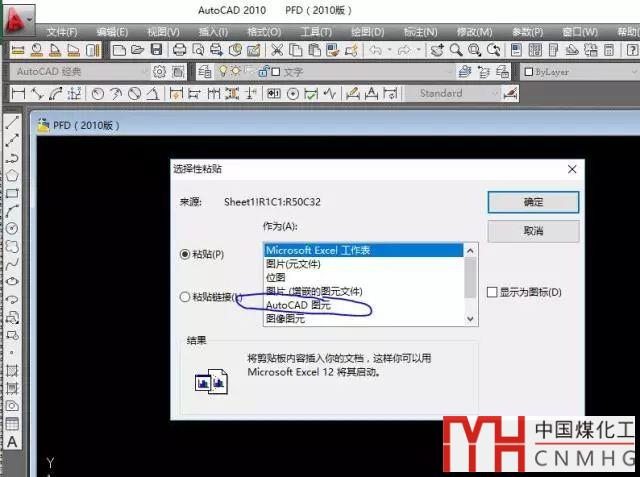
Task: Select the 粘贴(P) radio button
Action: pyautogui.click(x=184, y=254)
